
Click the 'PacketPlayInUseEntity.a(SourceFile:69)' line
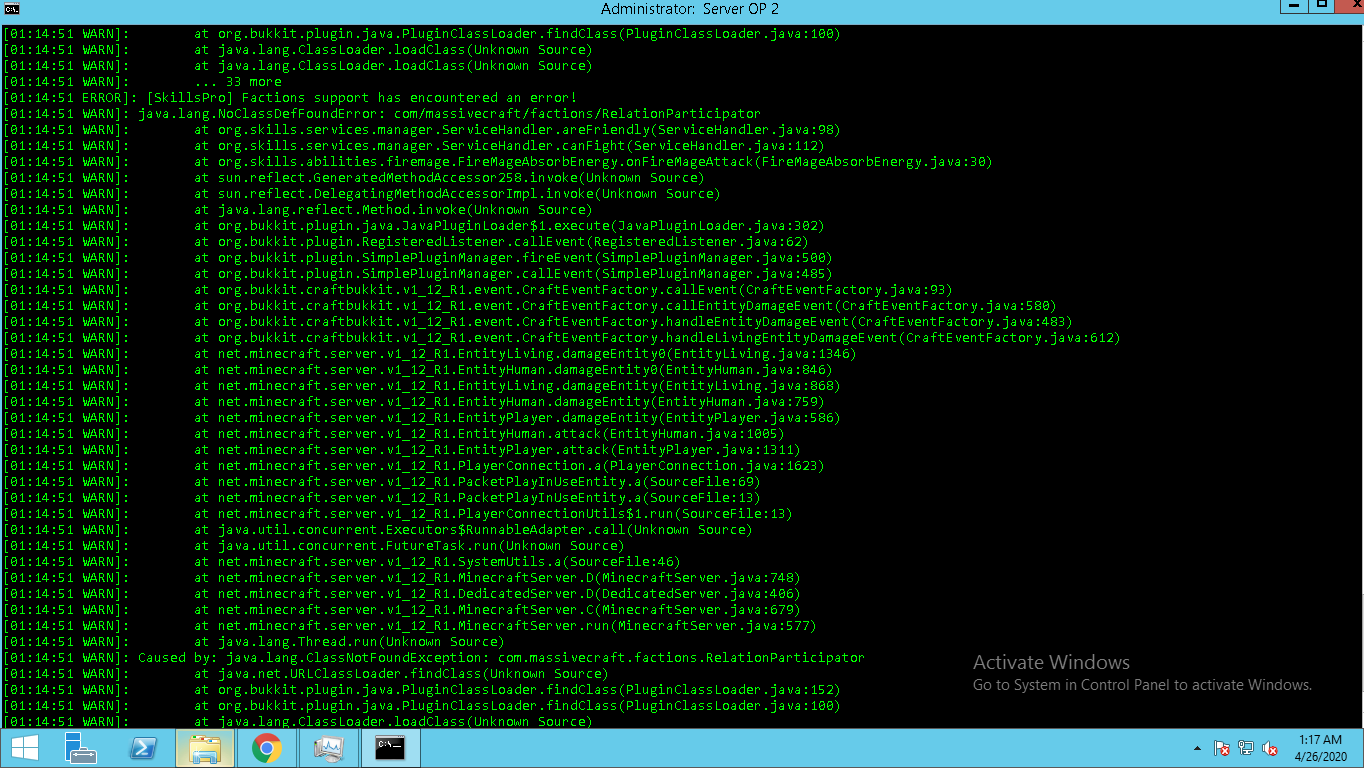[x=381, y=482]
